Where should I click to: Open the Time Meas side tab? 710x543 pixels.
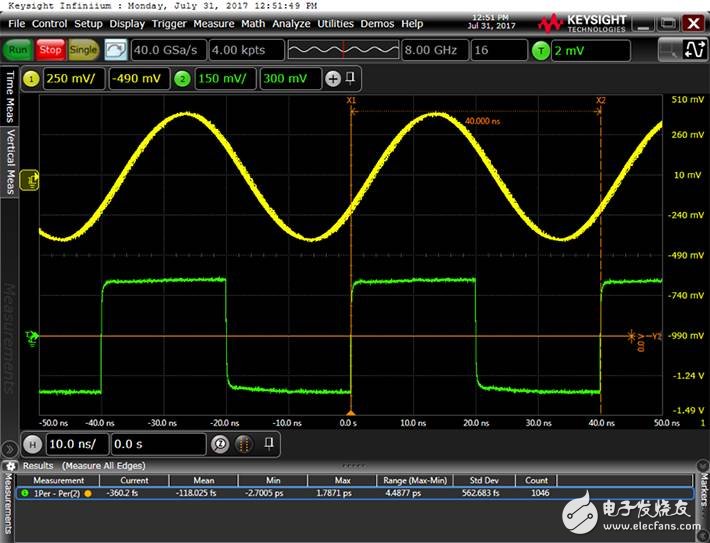[10, 96]
